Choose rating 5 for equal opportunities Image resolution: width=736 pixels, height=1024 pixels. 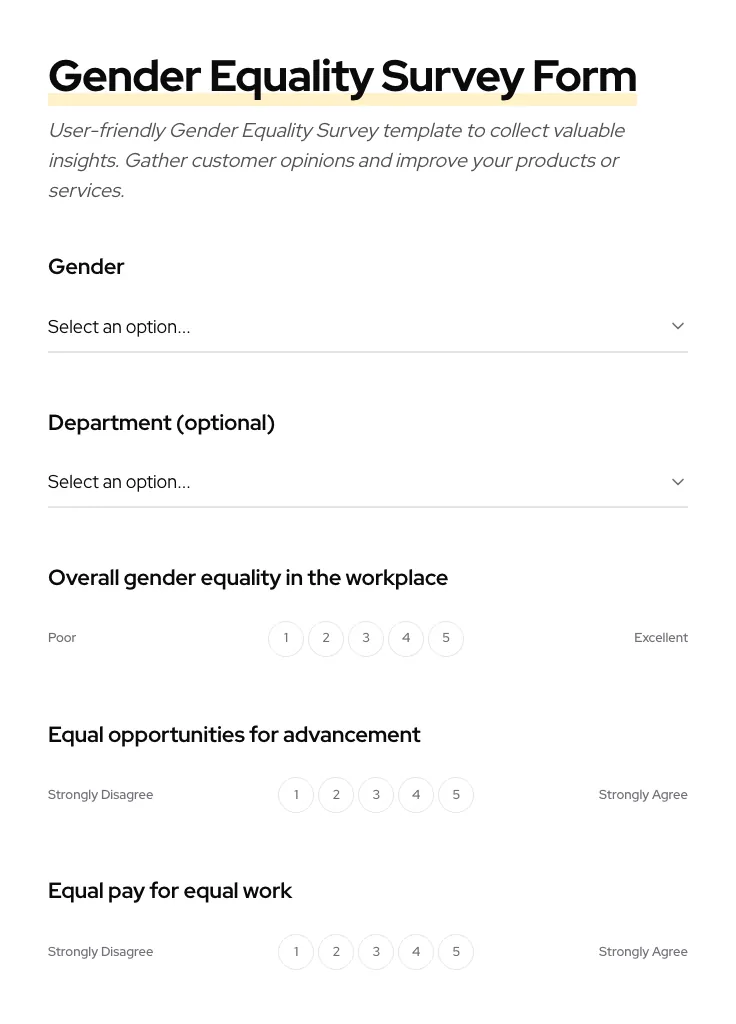coord(456,794)
